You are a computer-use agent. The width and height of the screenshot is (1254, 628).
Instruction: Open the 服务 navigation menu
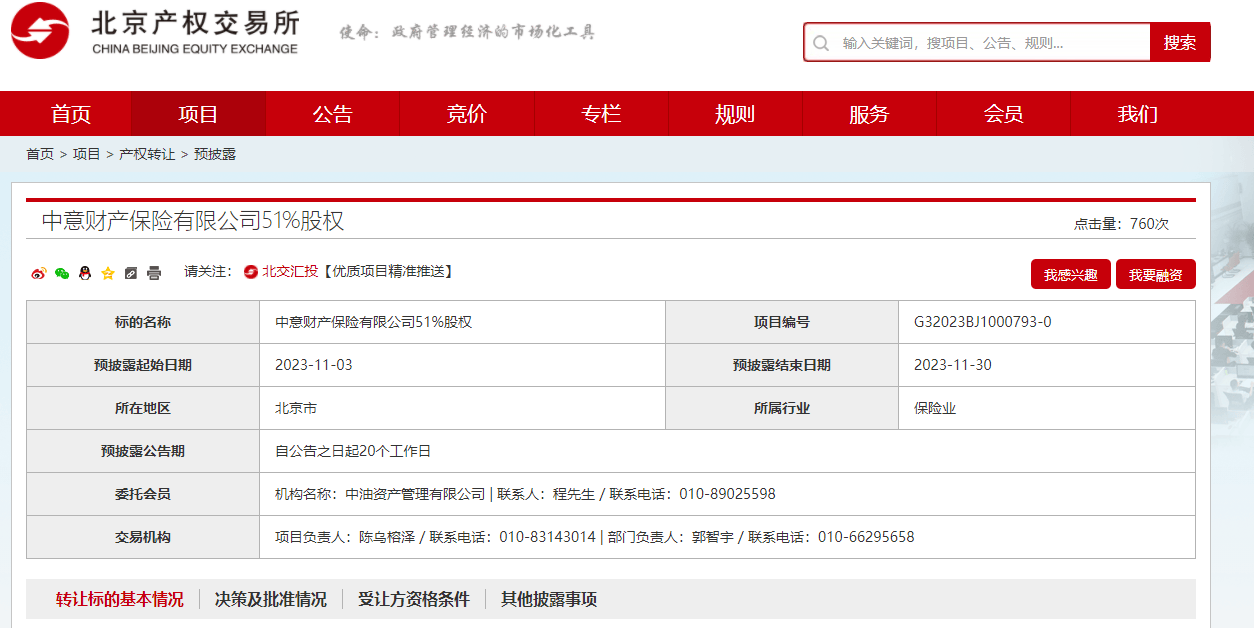(x=869, y=114)
